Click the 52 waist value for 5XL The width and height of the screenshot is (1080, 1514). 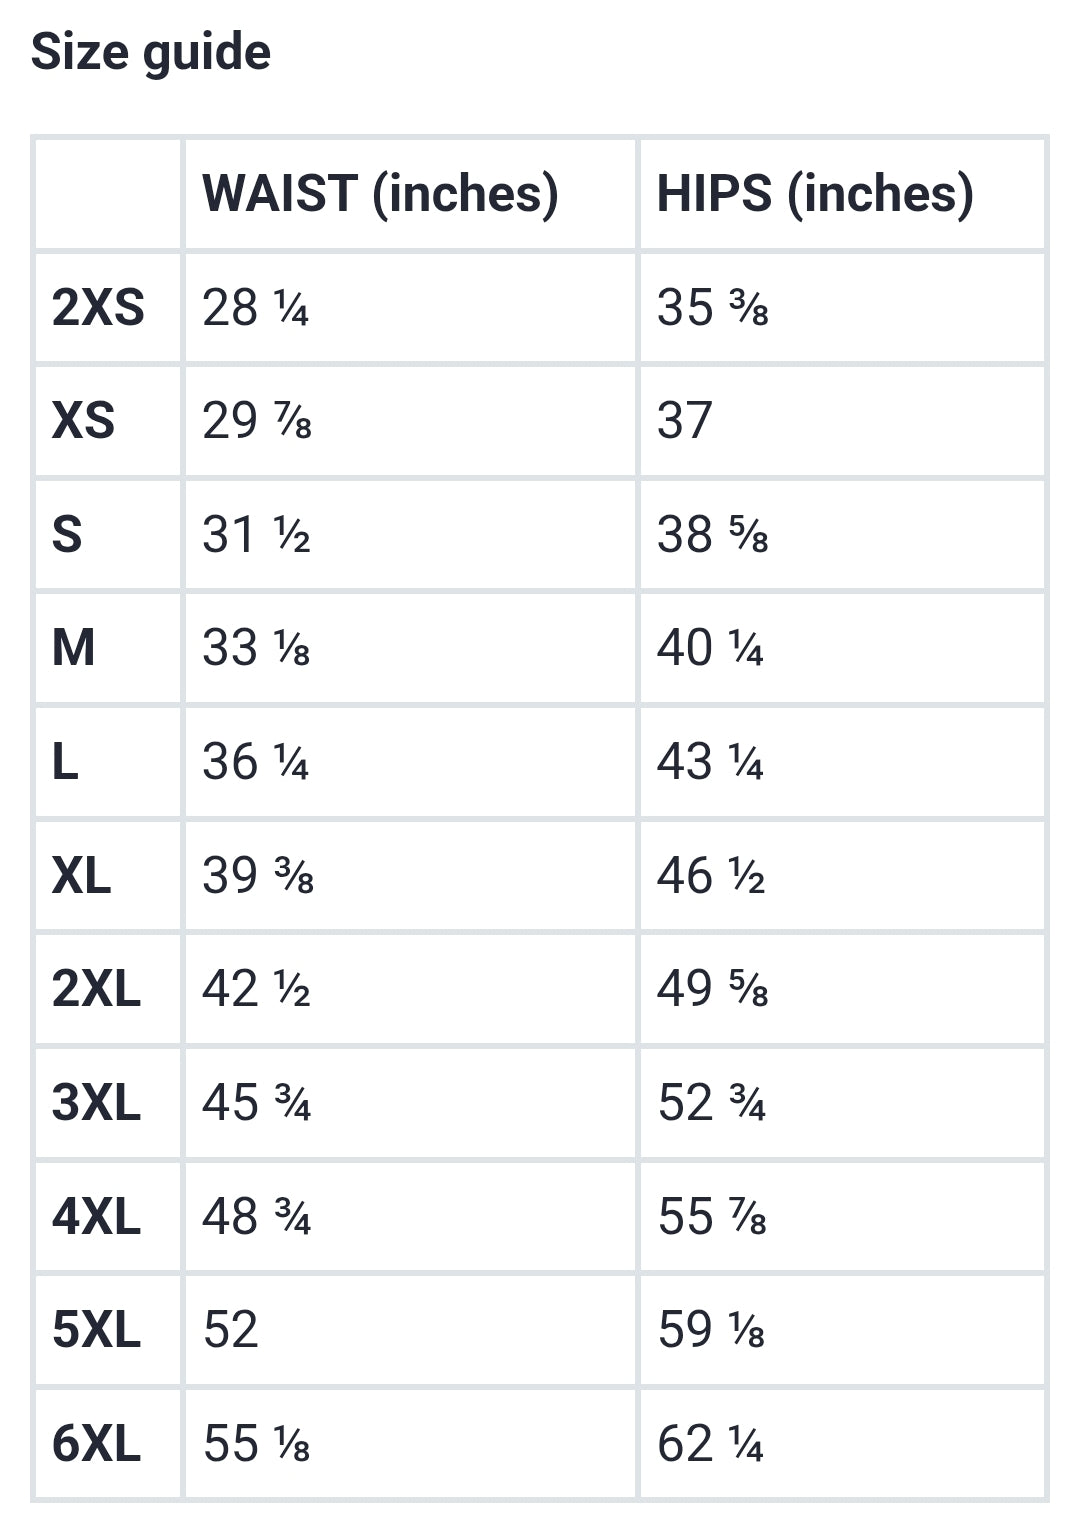[x=230, y=1330]
